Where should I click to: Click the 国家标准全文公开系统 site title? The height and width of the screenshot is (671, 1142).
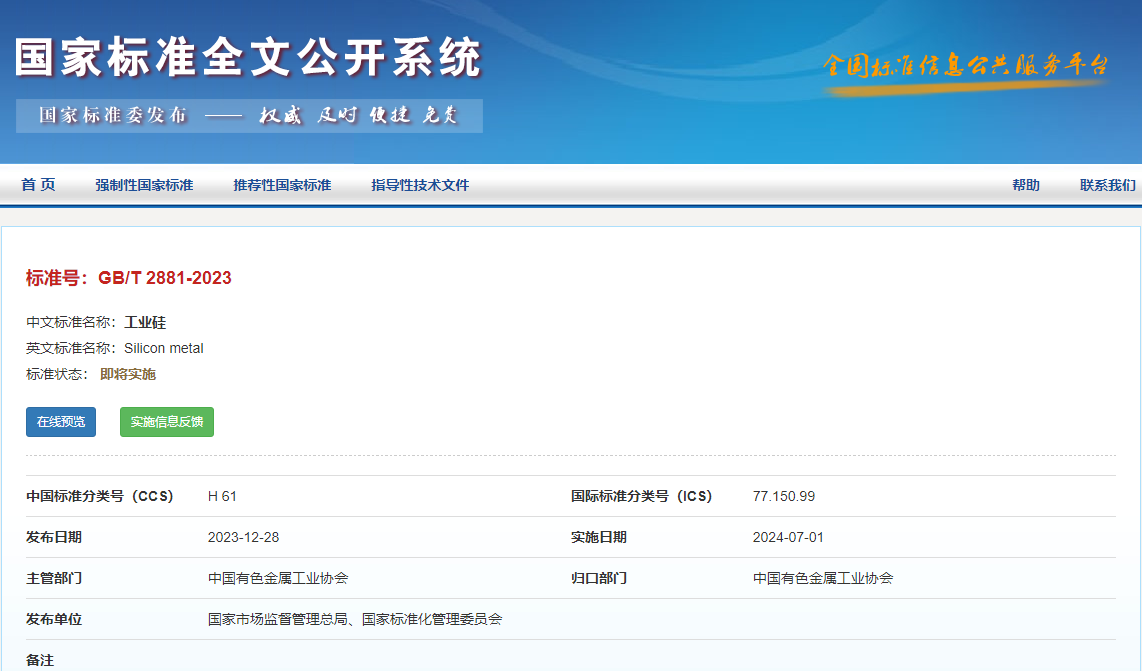[248, 58]
